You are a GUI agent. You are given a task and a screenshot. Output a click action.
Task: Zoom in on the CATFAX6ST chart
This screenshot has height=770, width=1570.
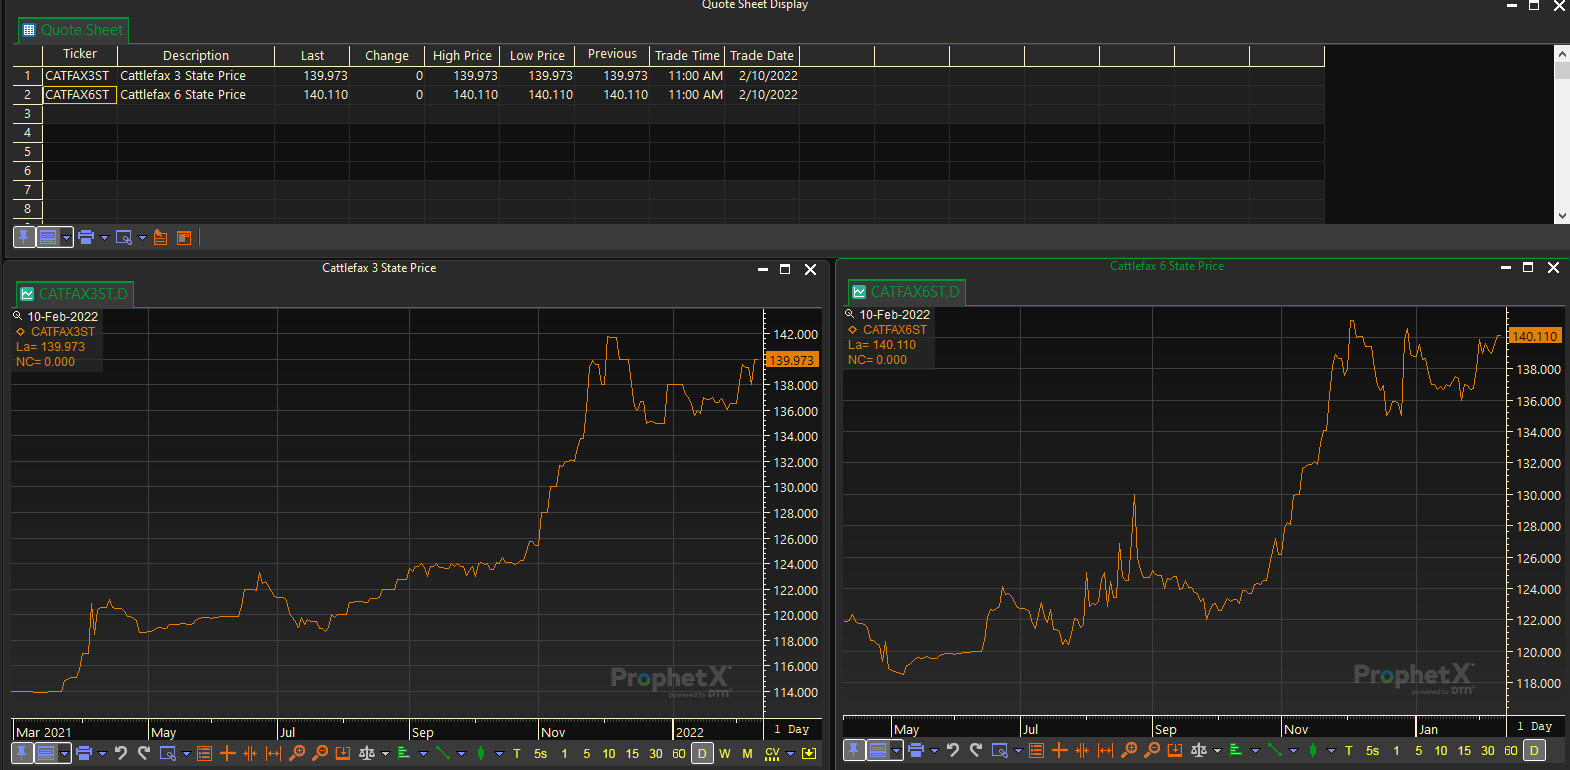pyautogui.click(x=1129, y=750)
